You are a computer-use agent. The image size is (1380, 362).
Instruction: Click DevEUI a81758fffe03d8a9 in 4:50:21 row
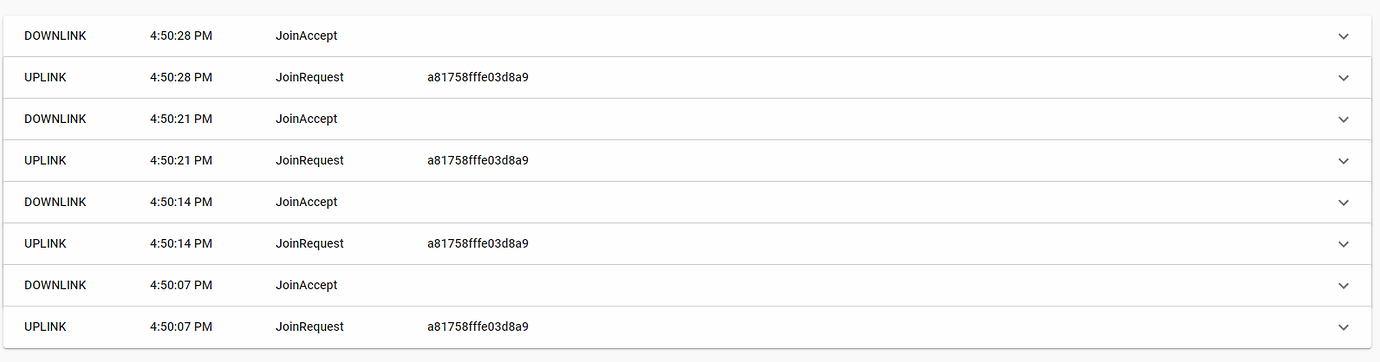click(x=478, y=160)
